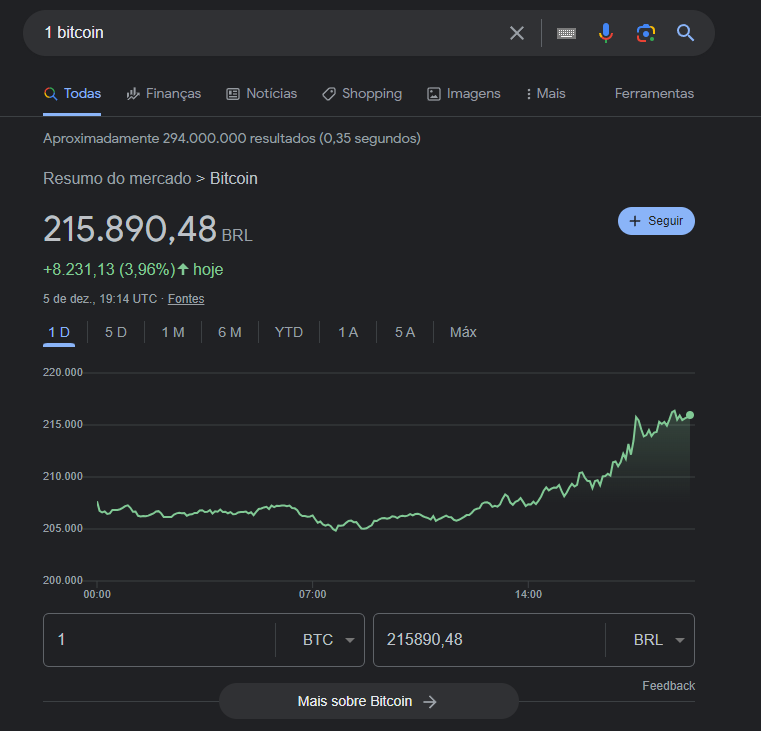The image size is (761, 731).
Task: Clear the search box with the X icon
Action: click(x=516, y=33)
